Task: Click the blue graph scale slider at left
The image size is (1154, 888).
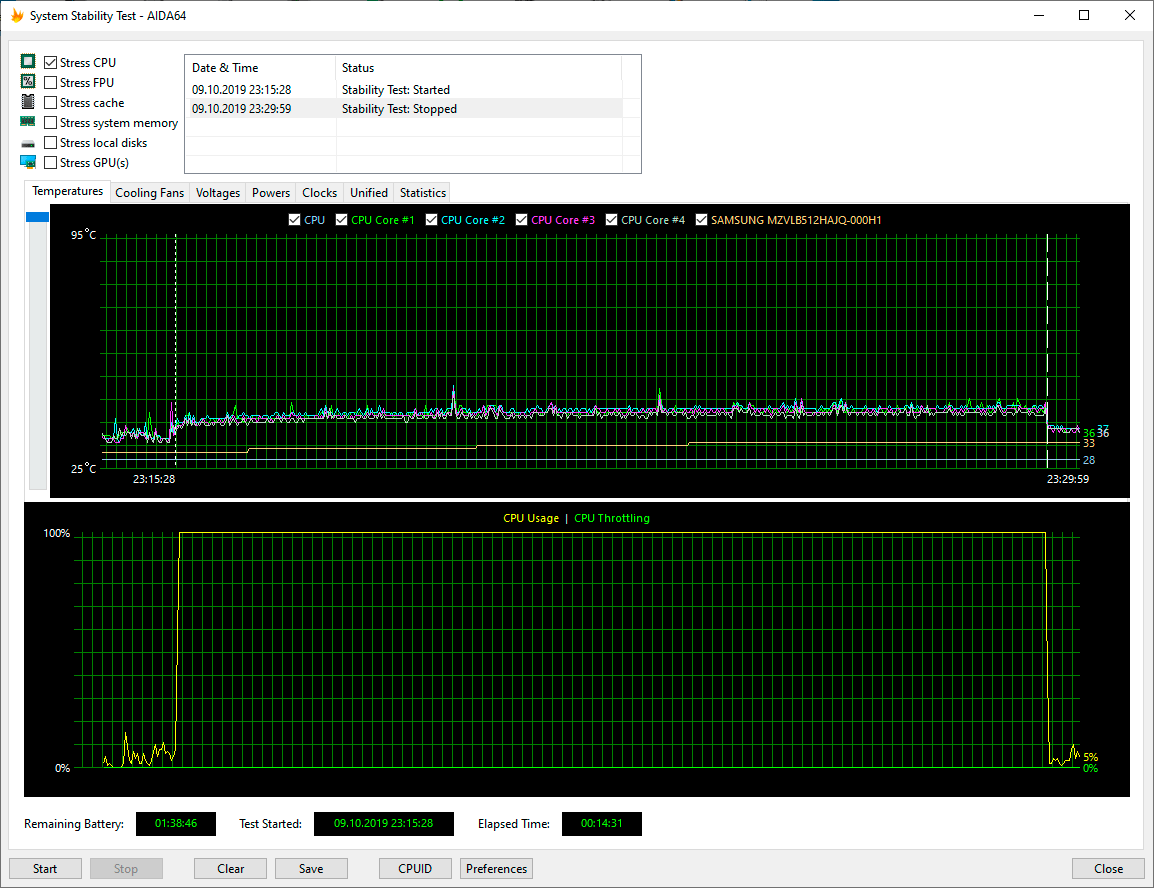Action: coord(38,216)
